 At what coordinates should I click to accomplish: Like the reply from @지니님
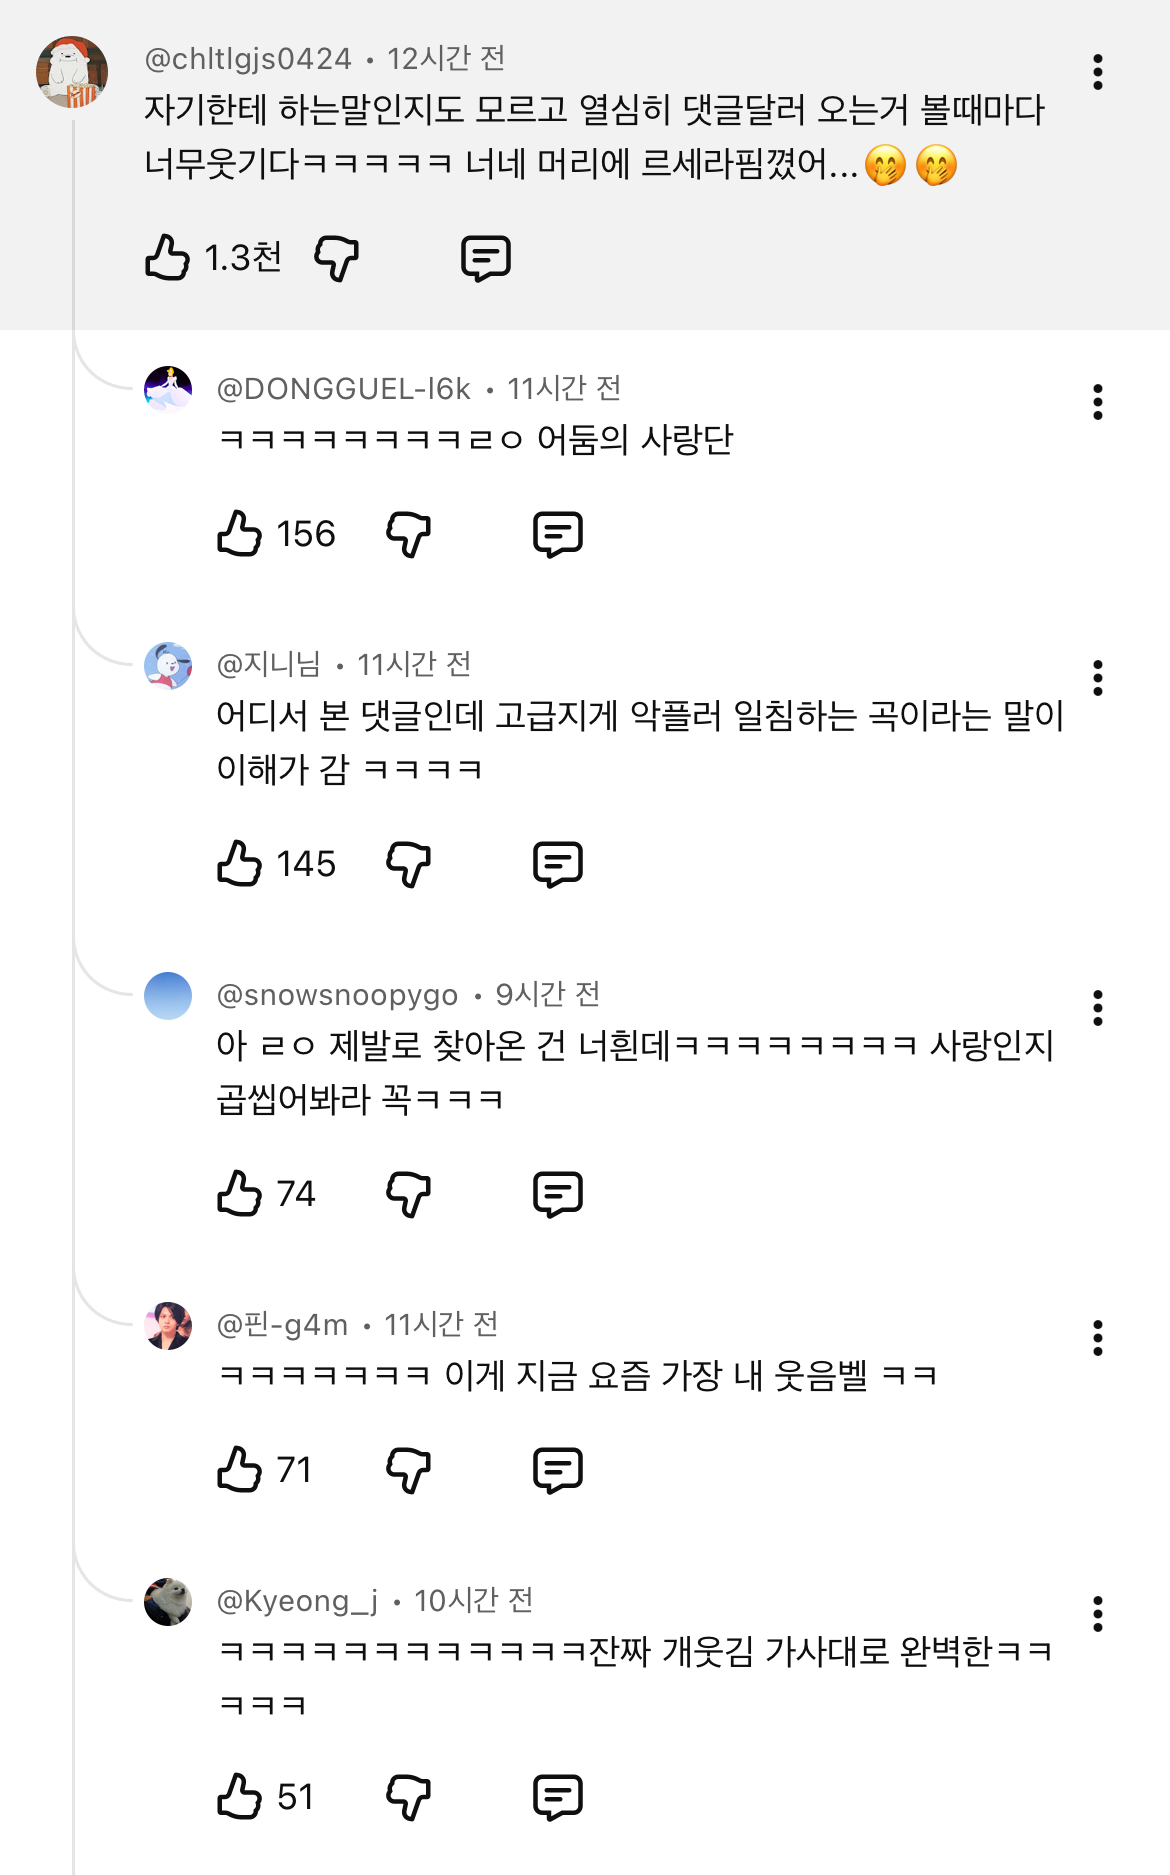(240, 864)
